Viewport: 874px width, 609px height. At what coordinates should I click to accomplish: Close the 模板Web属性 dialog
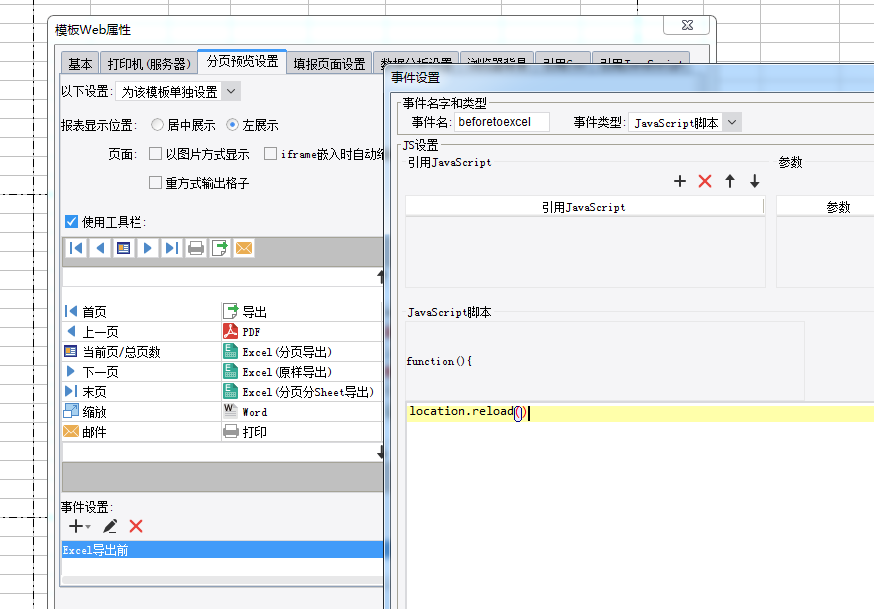(x=687, y=26)
